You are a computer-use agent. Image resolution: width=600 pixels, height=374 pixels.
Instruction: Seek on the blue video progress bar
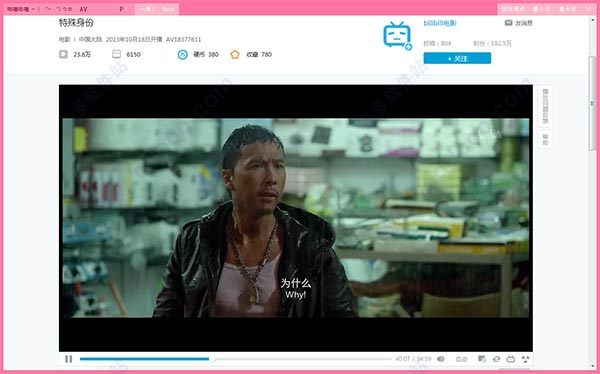point(235,359)
